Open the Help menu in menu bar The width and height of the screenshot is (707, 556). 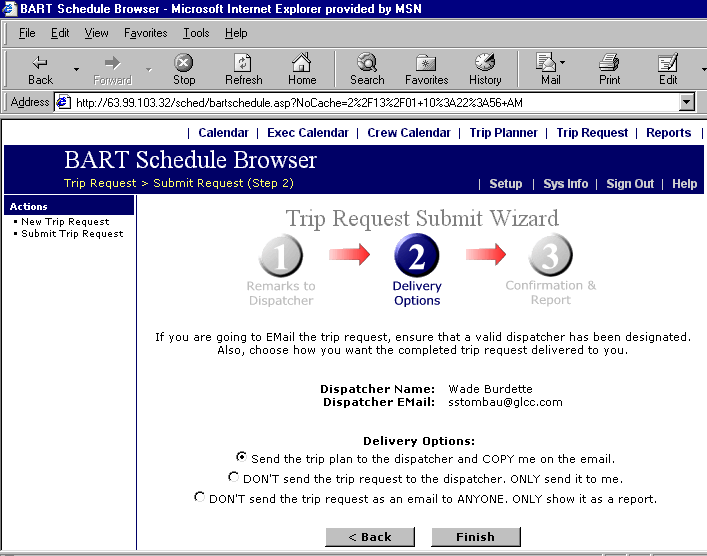(236, 33)
